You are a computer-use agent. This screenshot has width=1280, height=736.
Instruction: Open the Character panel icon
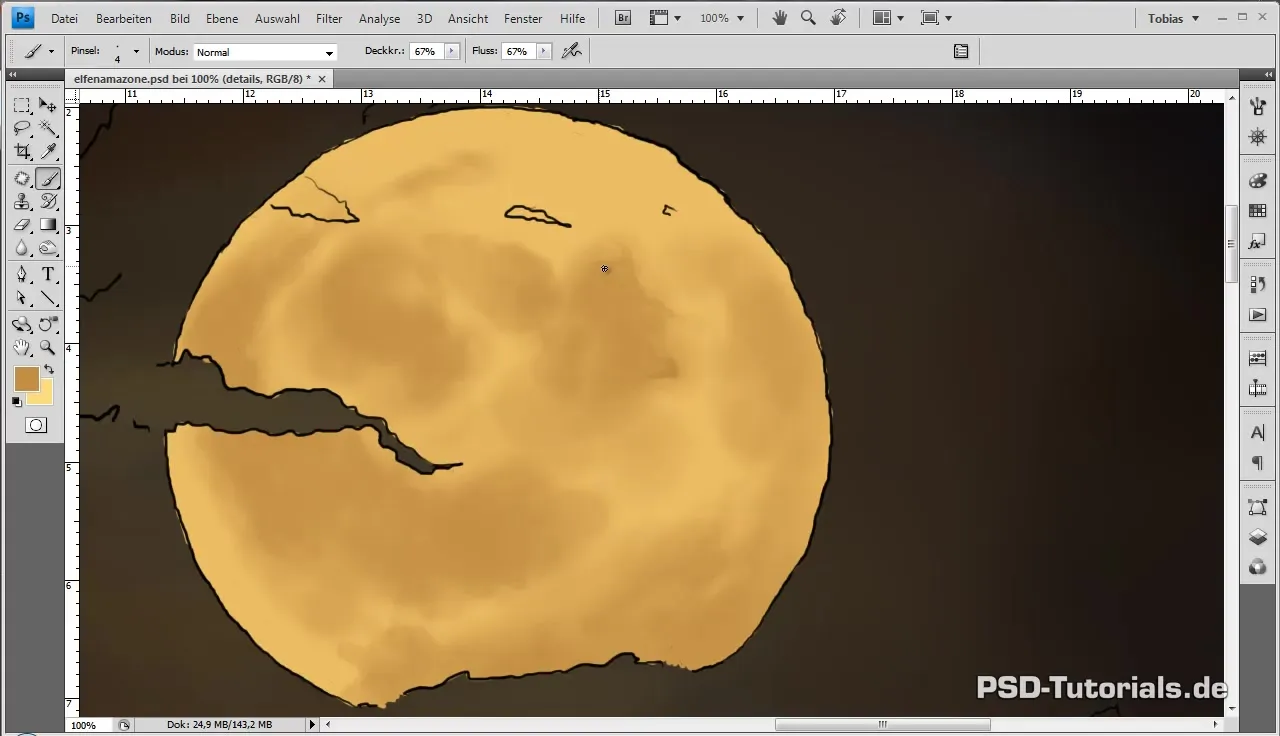pyautogui.click(x=1258, y=433)
